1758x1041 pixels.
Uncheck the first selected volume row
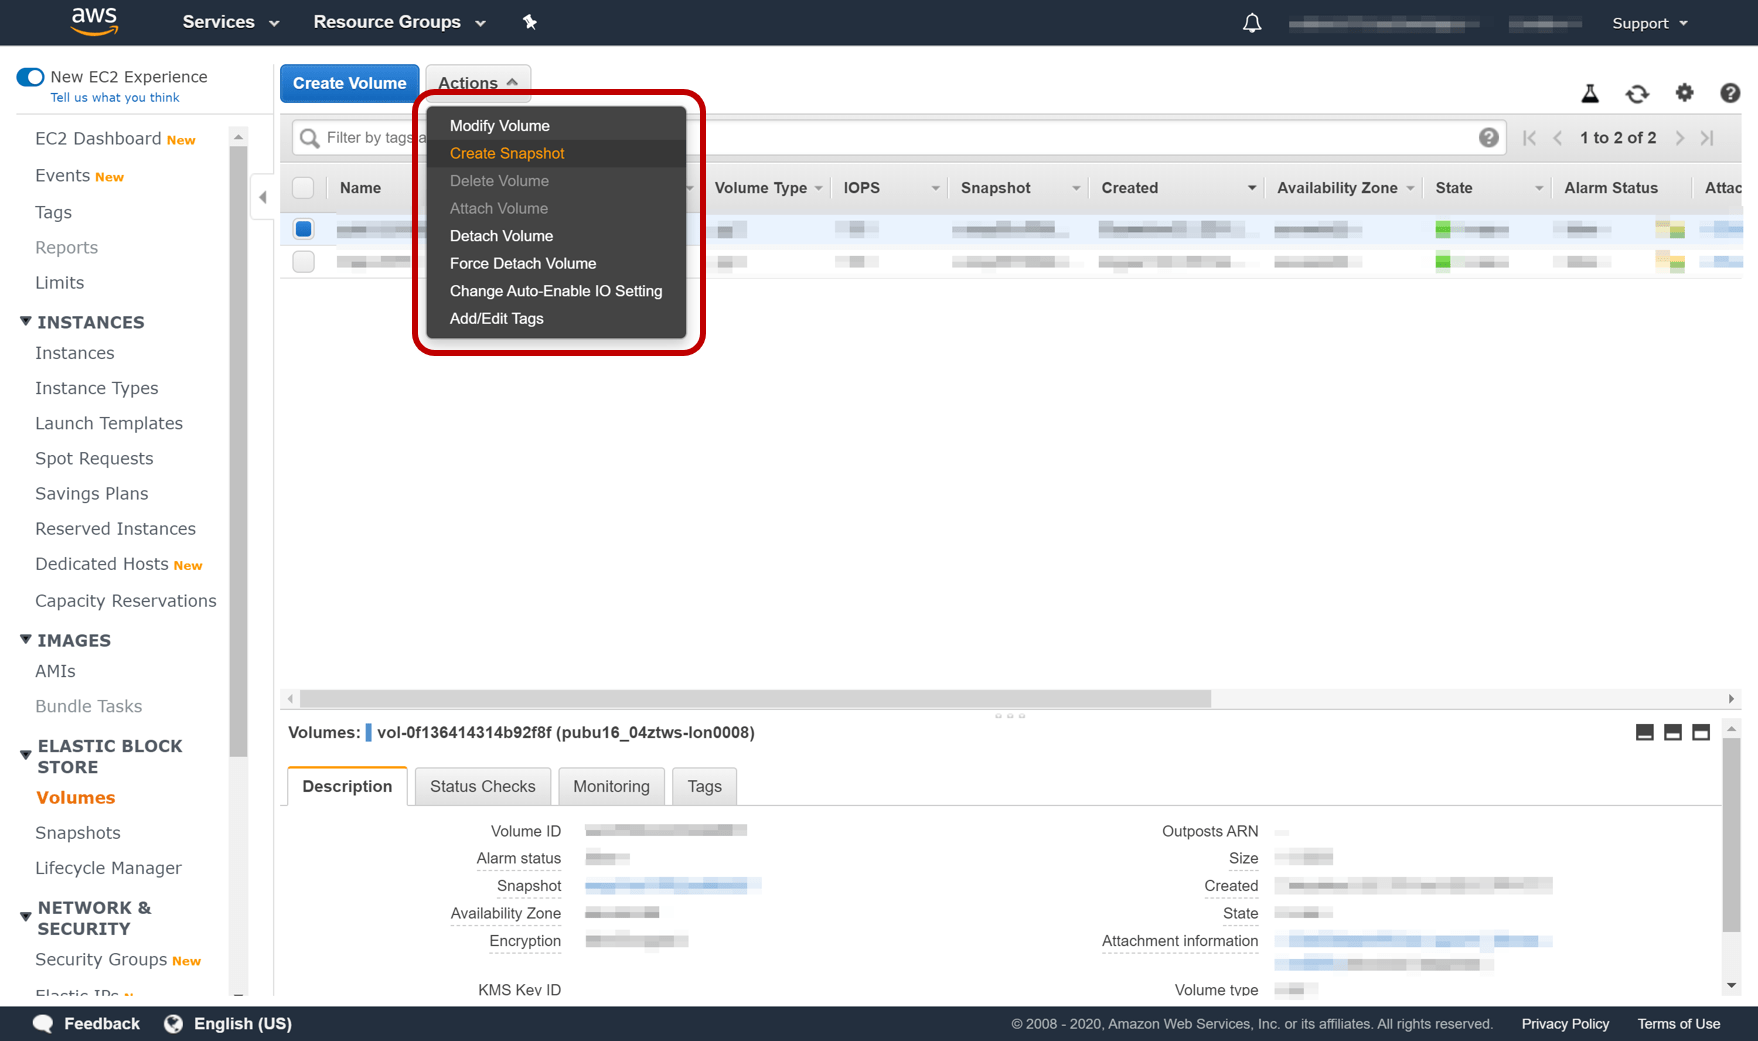pos(303,228)
